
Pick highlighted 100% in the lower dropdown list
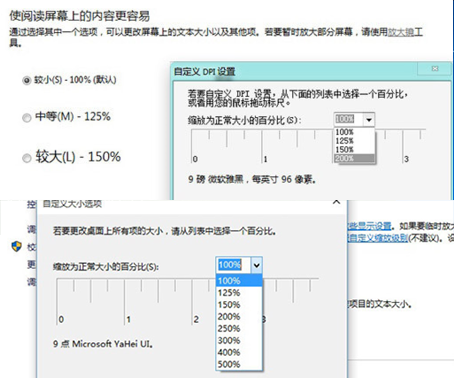[x=239, y=281]
